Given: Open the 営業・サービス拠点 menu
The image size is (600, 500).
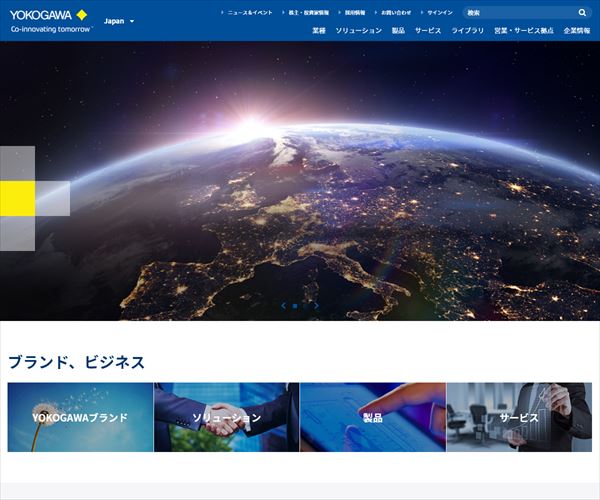Looking at the screenshot, I should coord(524,31).
